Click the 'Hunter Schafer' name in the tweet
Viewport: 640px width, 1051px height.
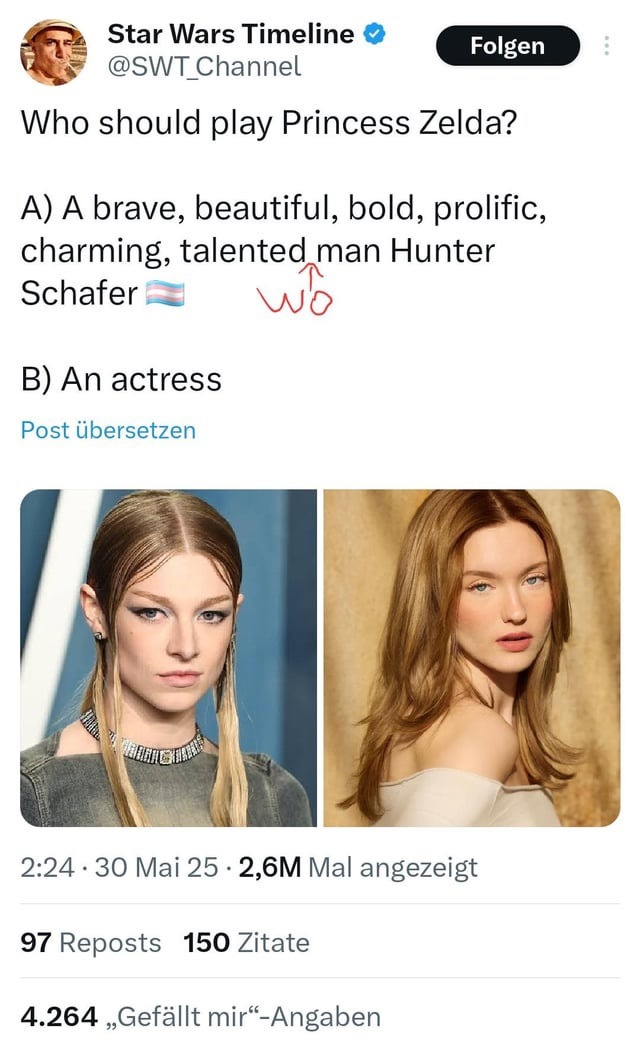[258, 272]
